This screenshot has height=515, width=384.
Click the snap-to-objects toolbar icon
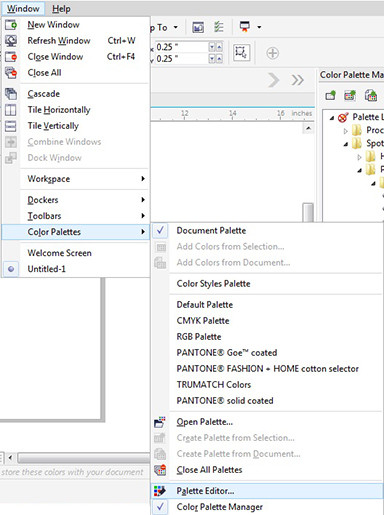[x=198, y=27]
